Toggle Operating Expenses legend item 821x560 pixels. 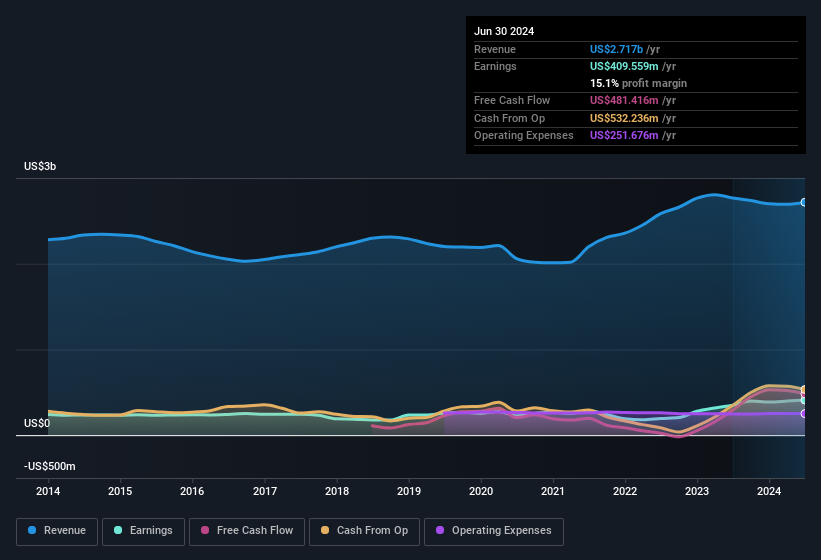493,531
